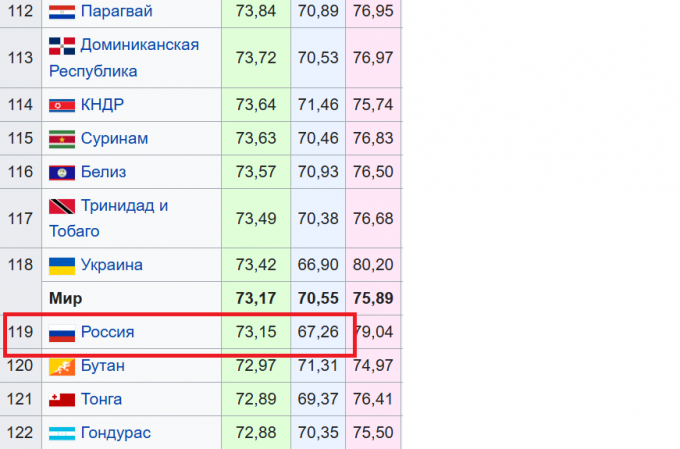Click the Suriname flag icon
Screen dimensions: 680x449
pyautogui.click(x=62, y=139)
